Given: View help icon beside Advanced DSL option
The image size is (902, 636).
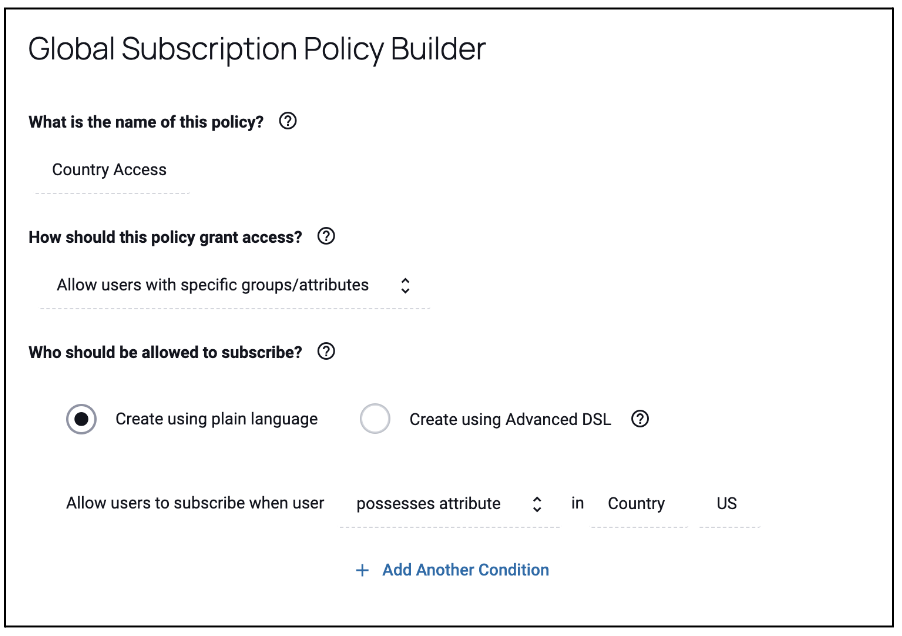Looking at the screenshot, I should [x=640, y=419].
